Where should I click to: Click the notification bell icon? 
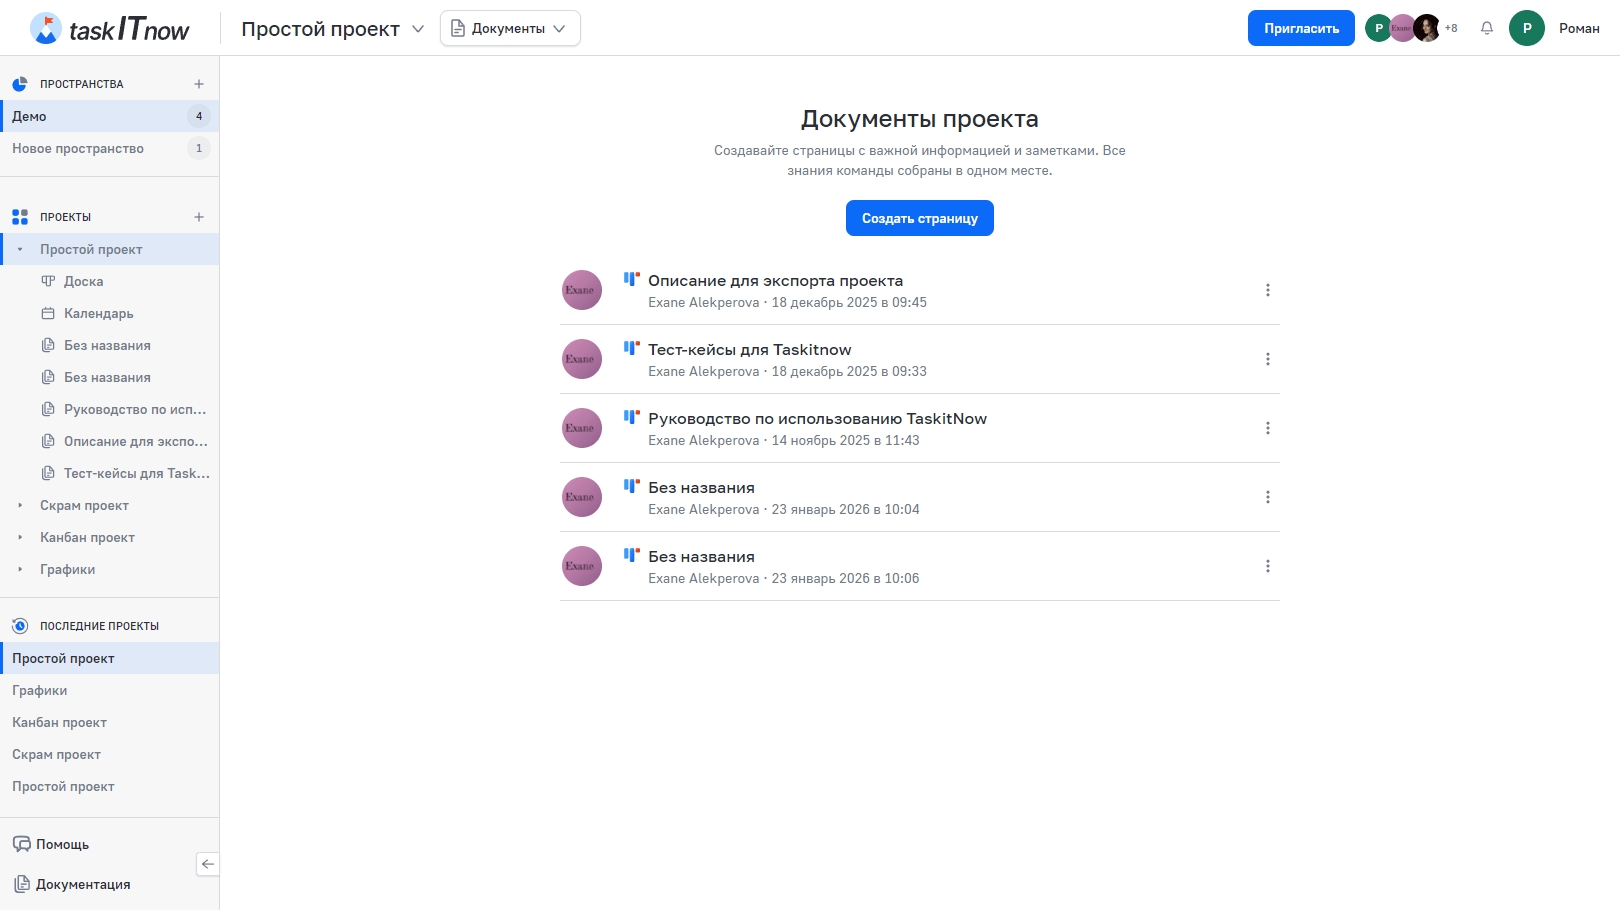point(1487,28)
